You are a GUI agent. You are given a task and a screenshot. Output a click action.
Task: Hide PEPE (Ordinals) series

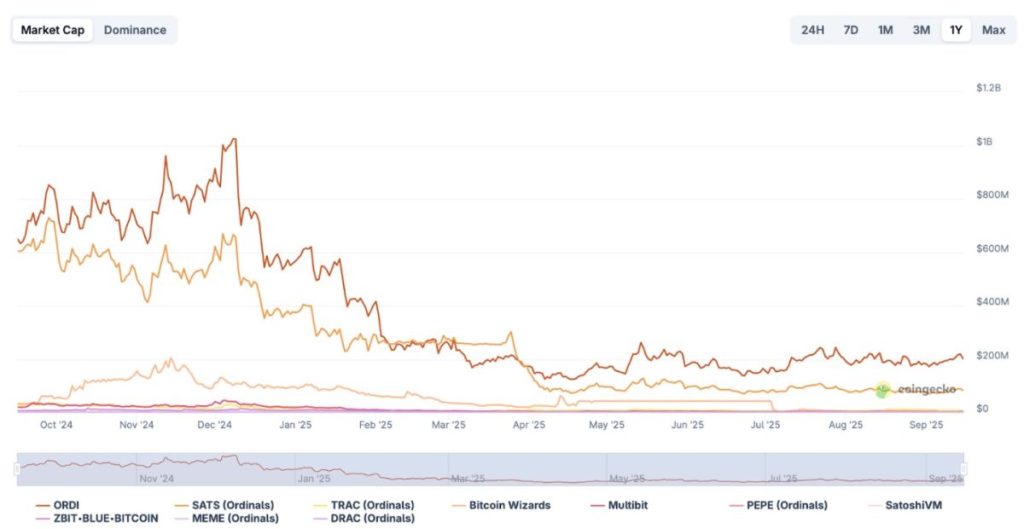(778, 505)
